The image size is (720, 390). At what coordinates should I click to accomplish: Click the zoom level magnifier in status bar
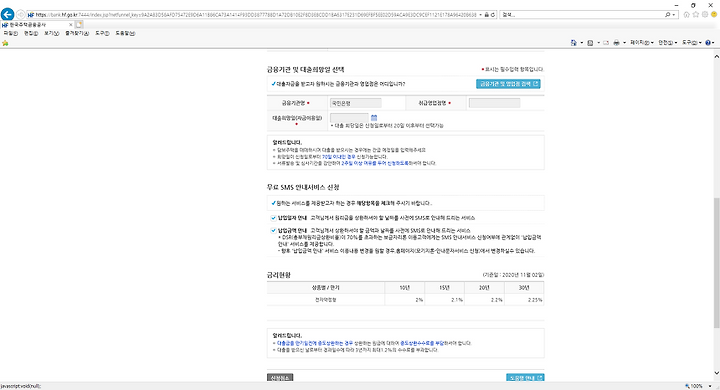[687, 386]
